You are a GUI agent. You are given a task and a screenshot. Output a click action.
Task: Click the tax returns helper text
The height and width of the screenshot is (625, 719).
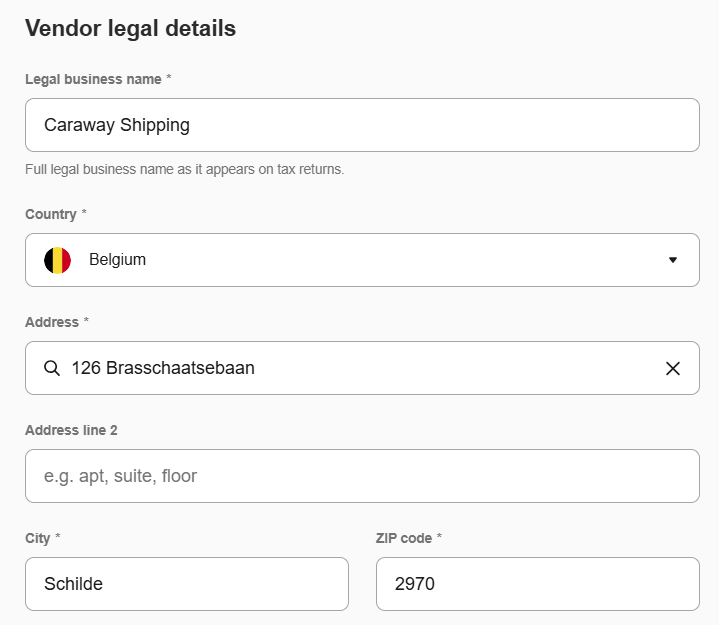point(184,169)
